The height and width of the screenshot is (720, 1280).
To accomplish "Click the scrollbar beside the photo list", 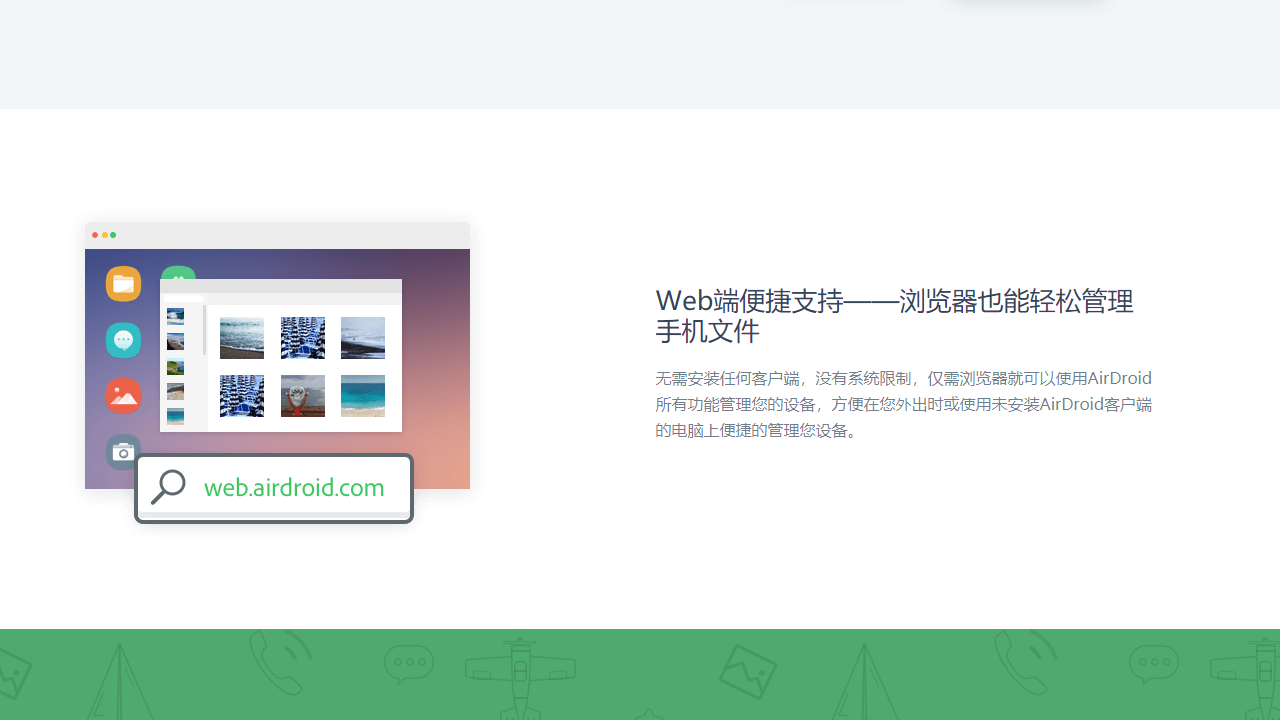I will (x=204, y=328).
